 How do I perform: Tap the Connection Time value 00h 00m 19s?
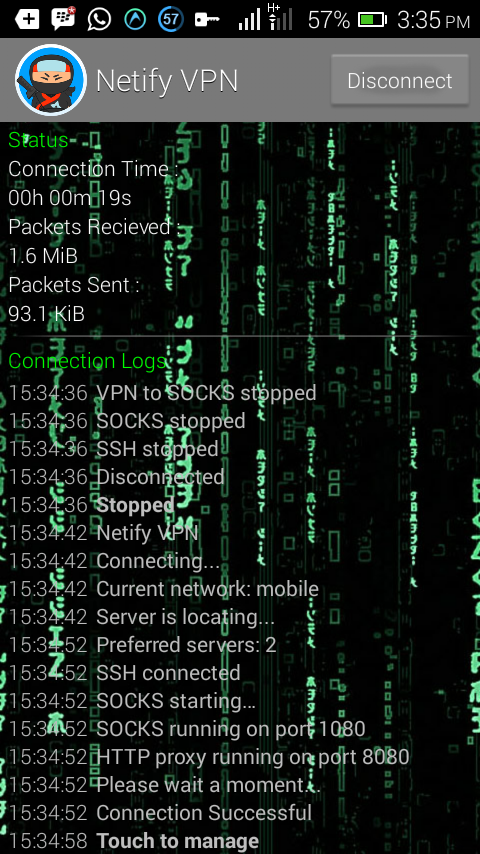[x=70, y=198]
